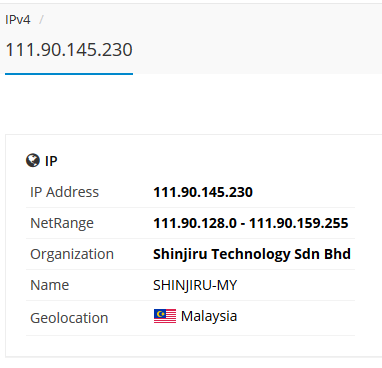Click the Organization row label
Image resolution: width=382 pixels, height=368 pixels.
pyautogui.click(x=72, y=254)
